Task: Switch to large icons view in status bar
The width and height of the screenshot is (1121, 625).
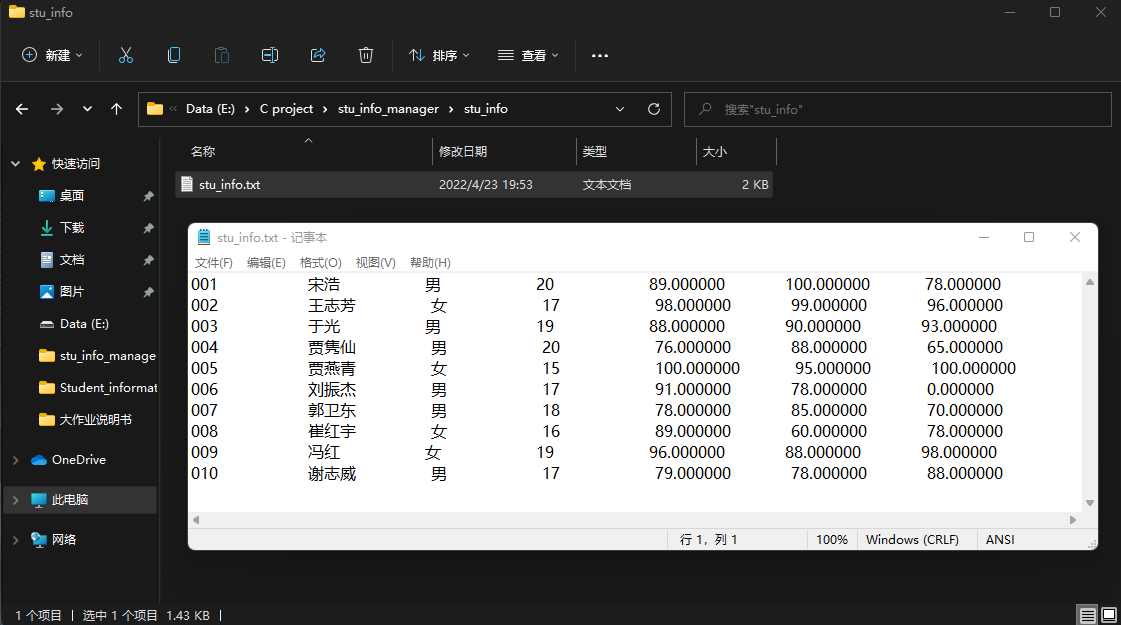Action: tap(1108, 615)
